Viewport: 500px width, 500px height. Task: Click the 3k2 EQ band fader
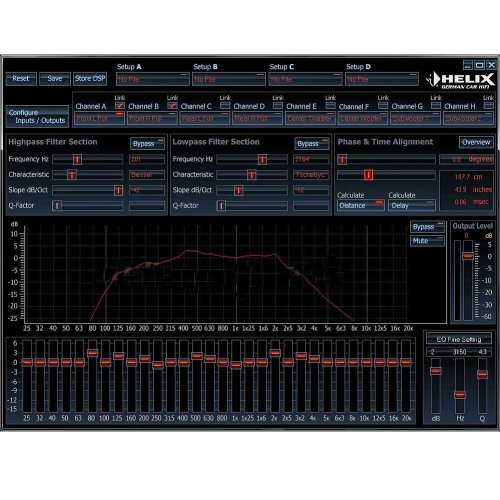coord(301,356)
